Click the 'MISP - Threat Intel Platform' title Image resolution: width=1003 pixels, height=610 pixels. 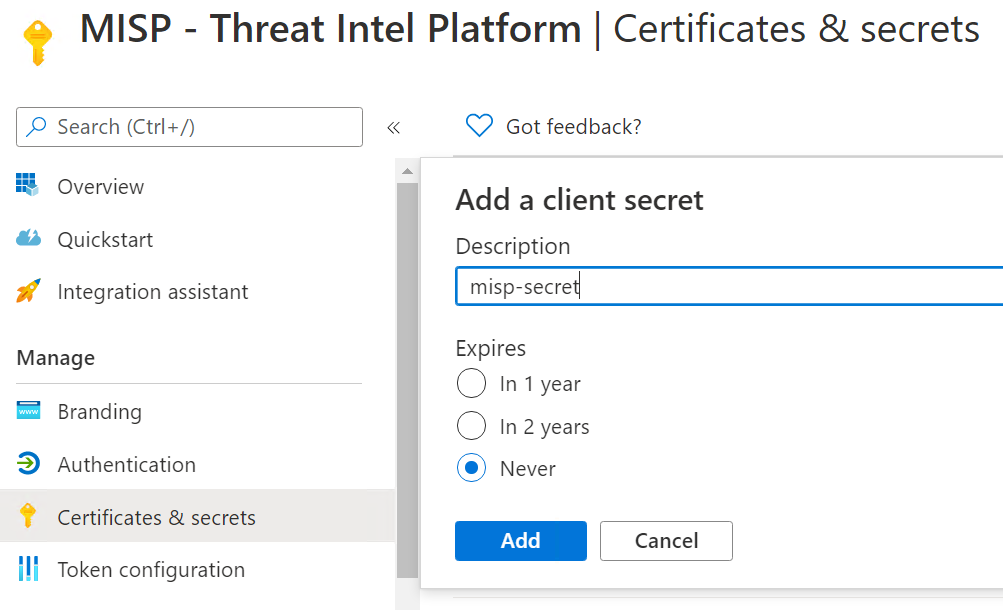(x=331, y=29)
